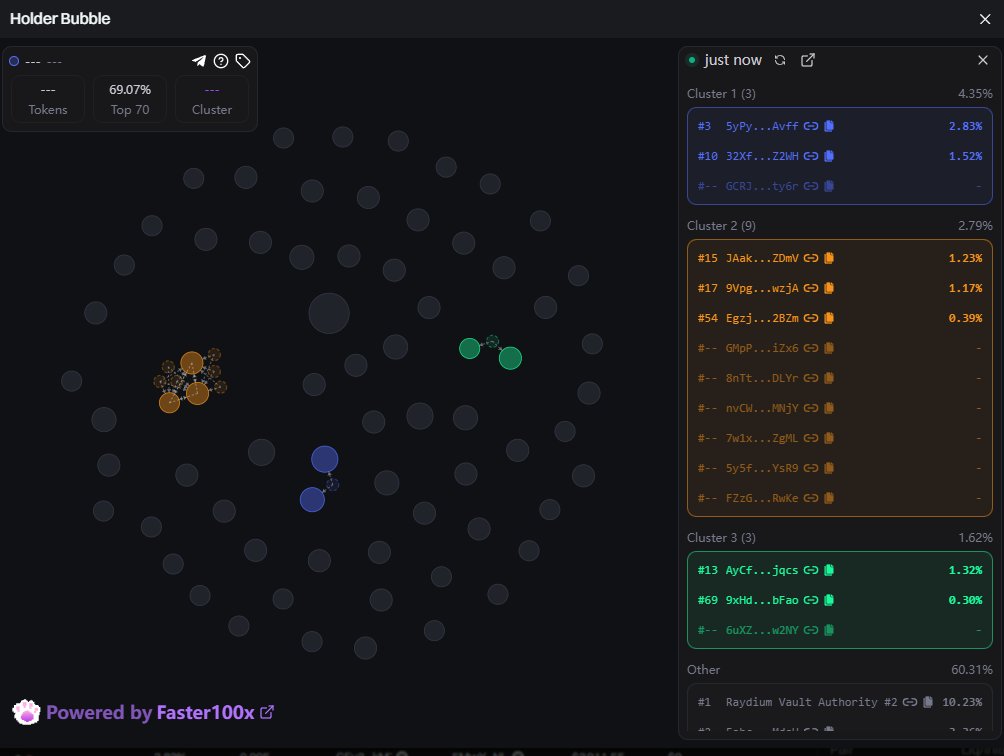This screenshot has height=756, width=1004.
Task: Select holder row #69 9xHd...bFao
Action: pos(839,600)
